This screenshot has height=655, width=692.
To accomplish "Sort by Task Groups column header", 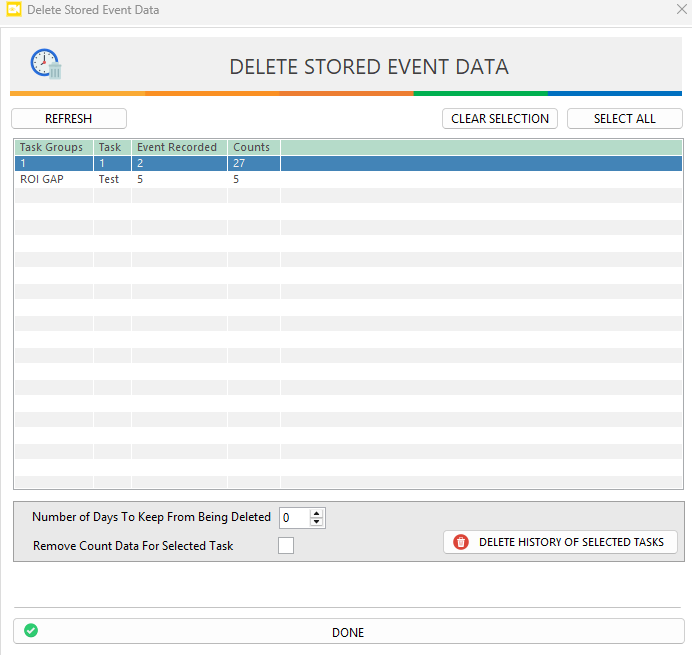I will click(x=52, y=147).
